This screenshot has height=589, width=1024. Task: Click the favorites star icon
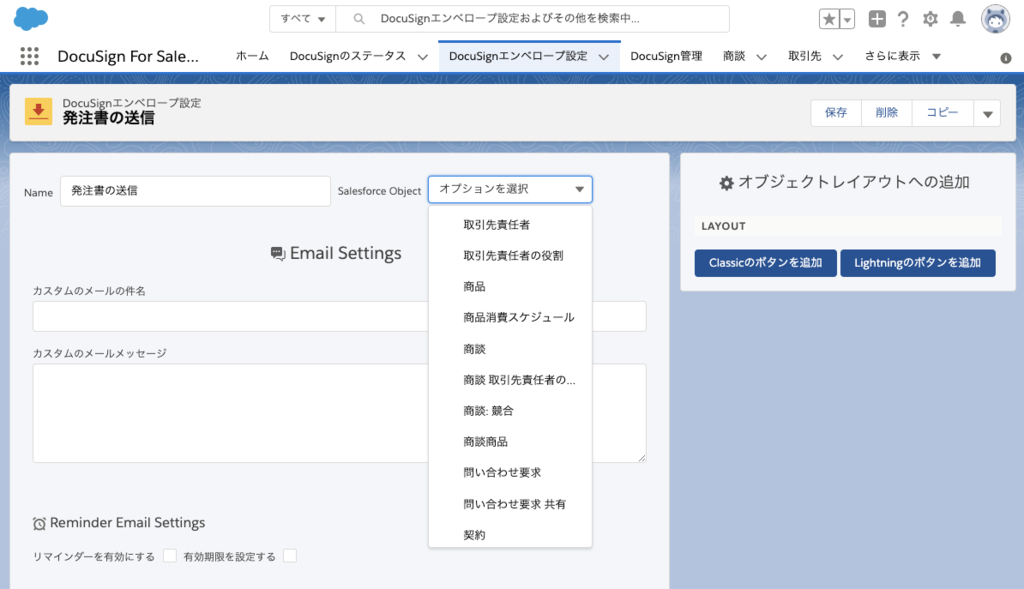829,19
